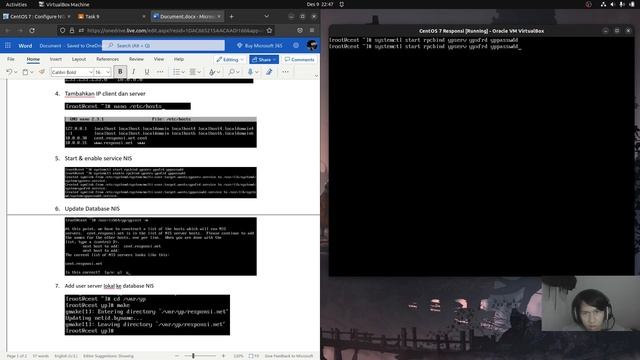Open the font name combo box
Screen dimensions: 640x360
tap(72, 72)
